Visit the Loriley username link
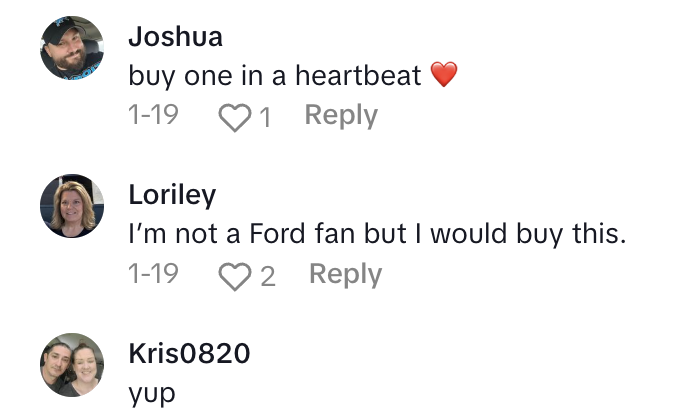This screenshot has height=418, width=682. tap(172, 196)
